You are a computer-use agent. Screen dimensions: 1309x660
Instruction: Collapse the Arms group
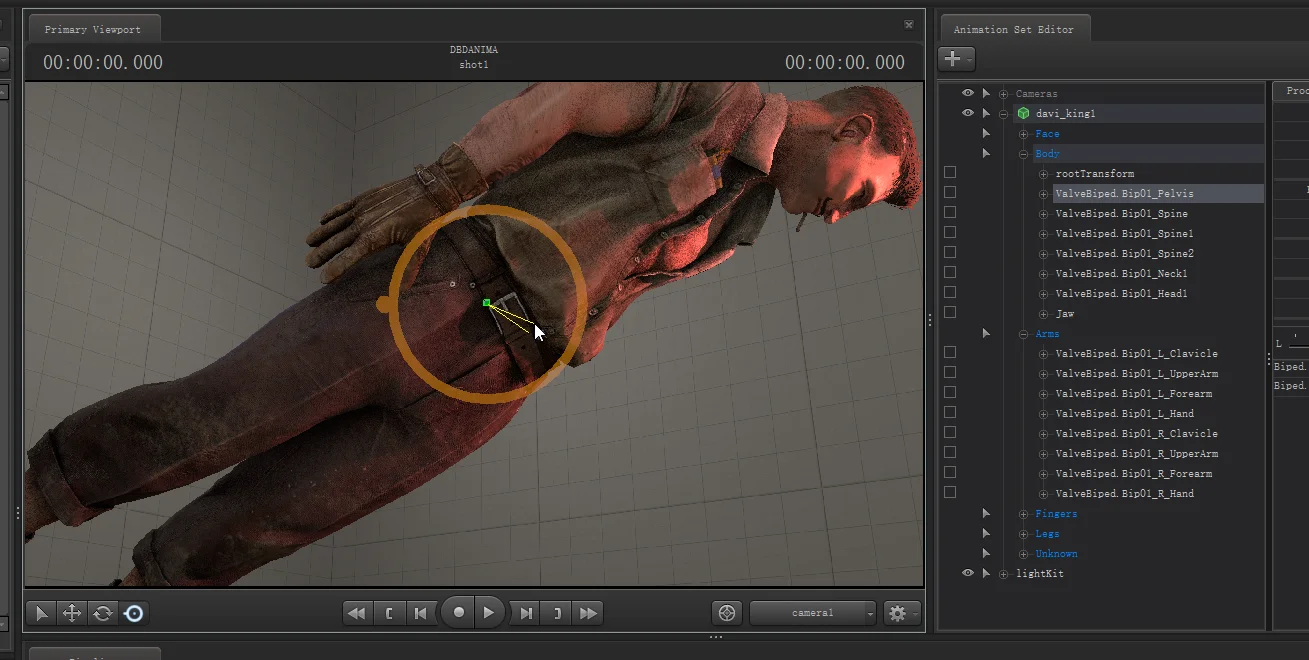click(x=1023, y=334)
